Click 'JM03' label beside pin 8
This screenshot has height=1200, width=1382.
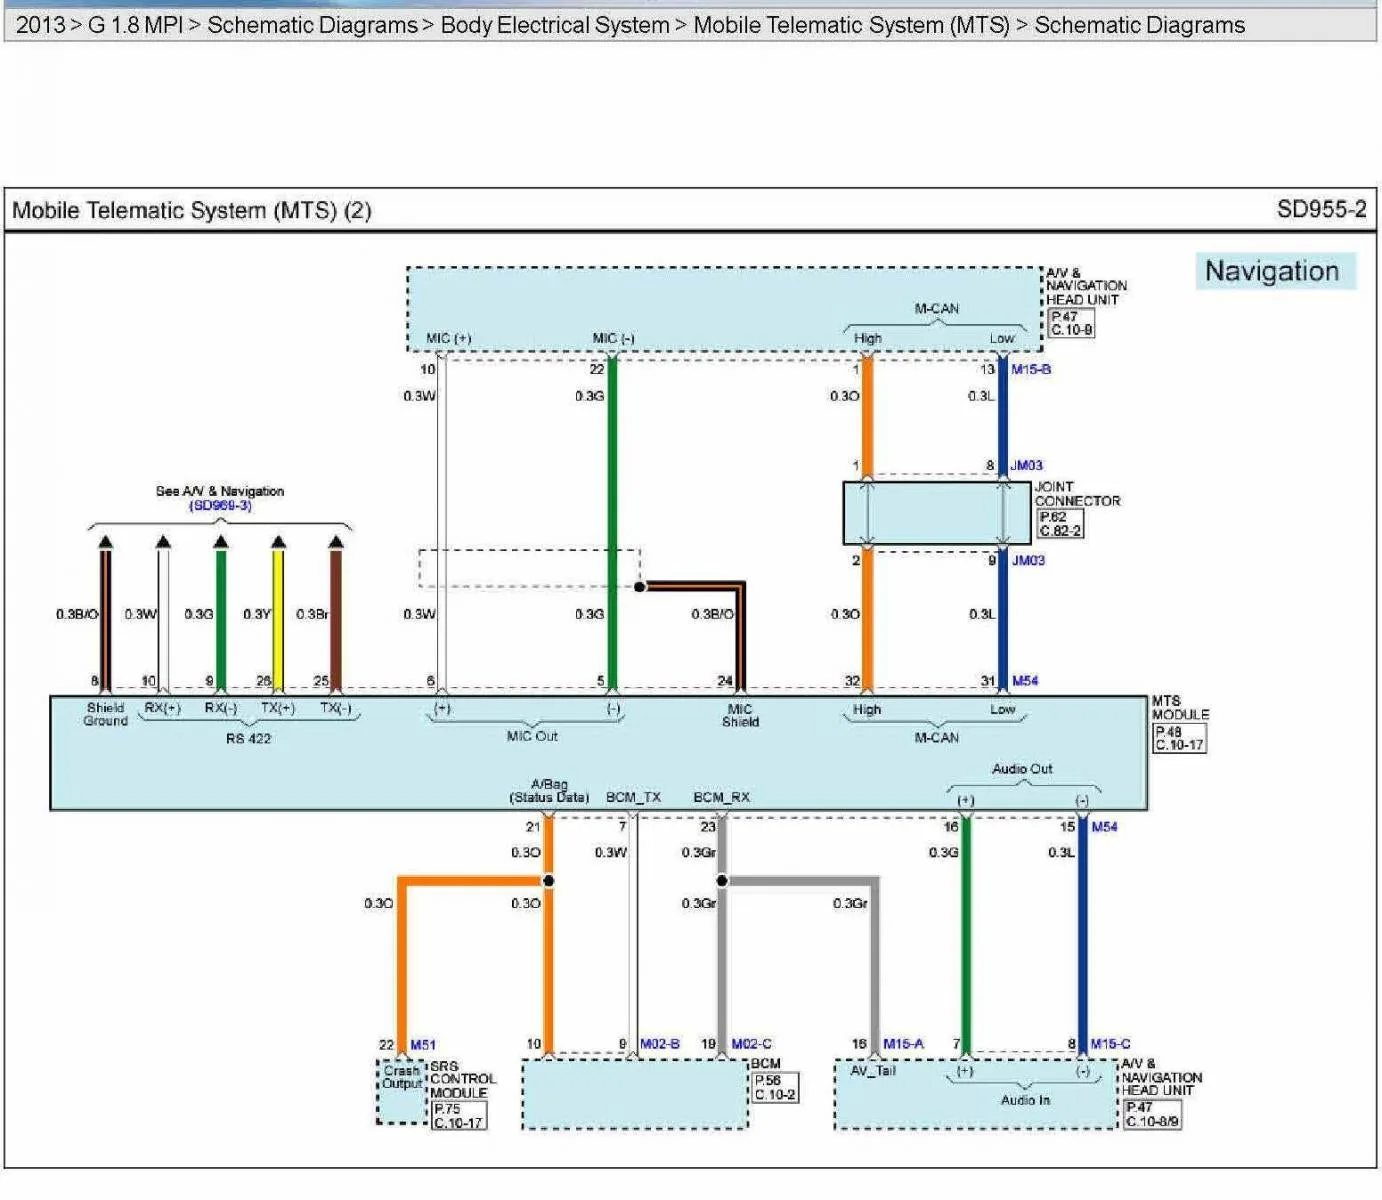[1027, 465]
